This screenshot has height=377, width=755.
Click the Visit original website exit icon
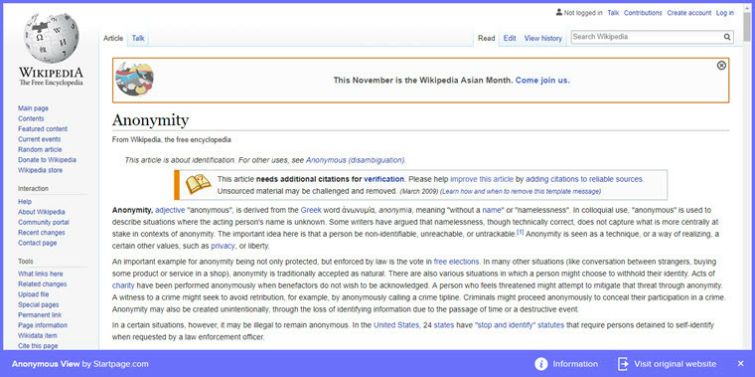point(623,364)
